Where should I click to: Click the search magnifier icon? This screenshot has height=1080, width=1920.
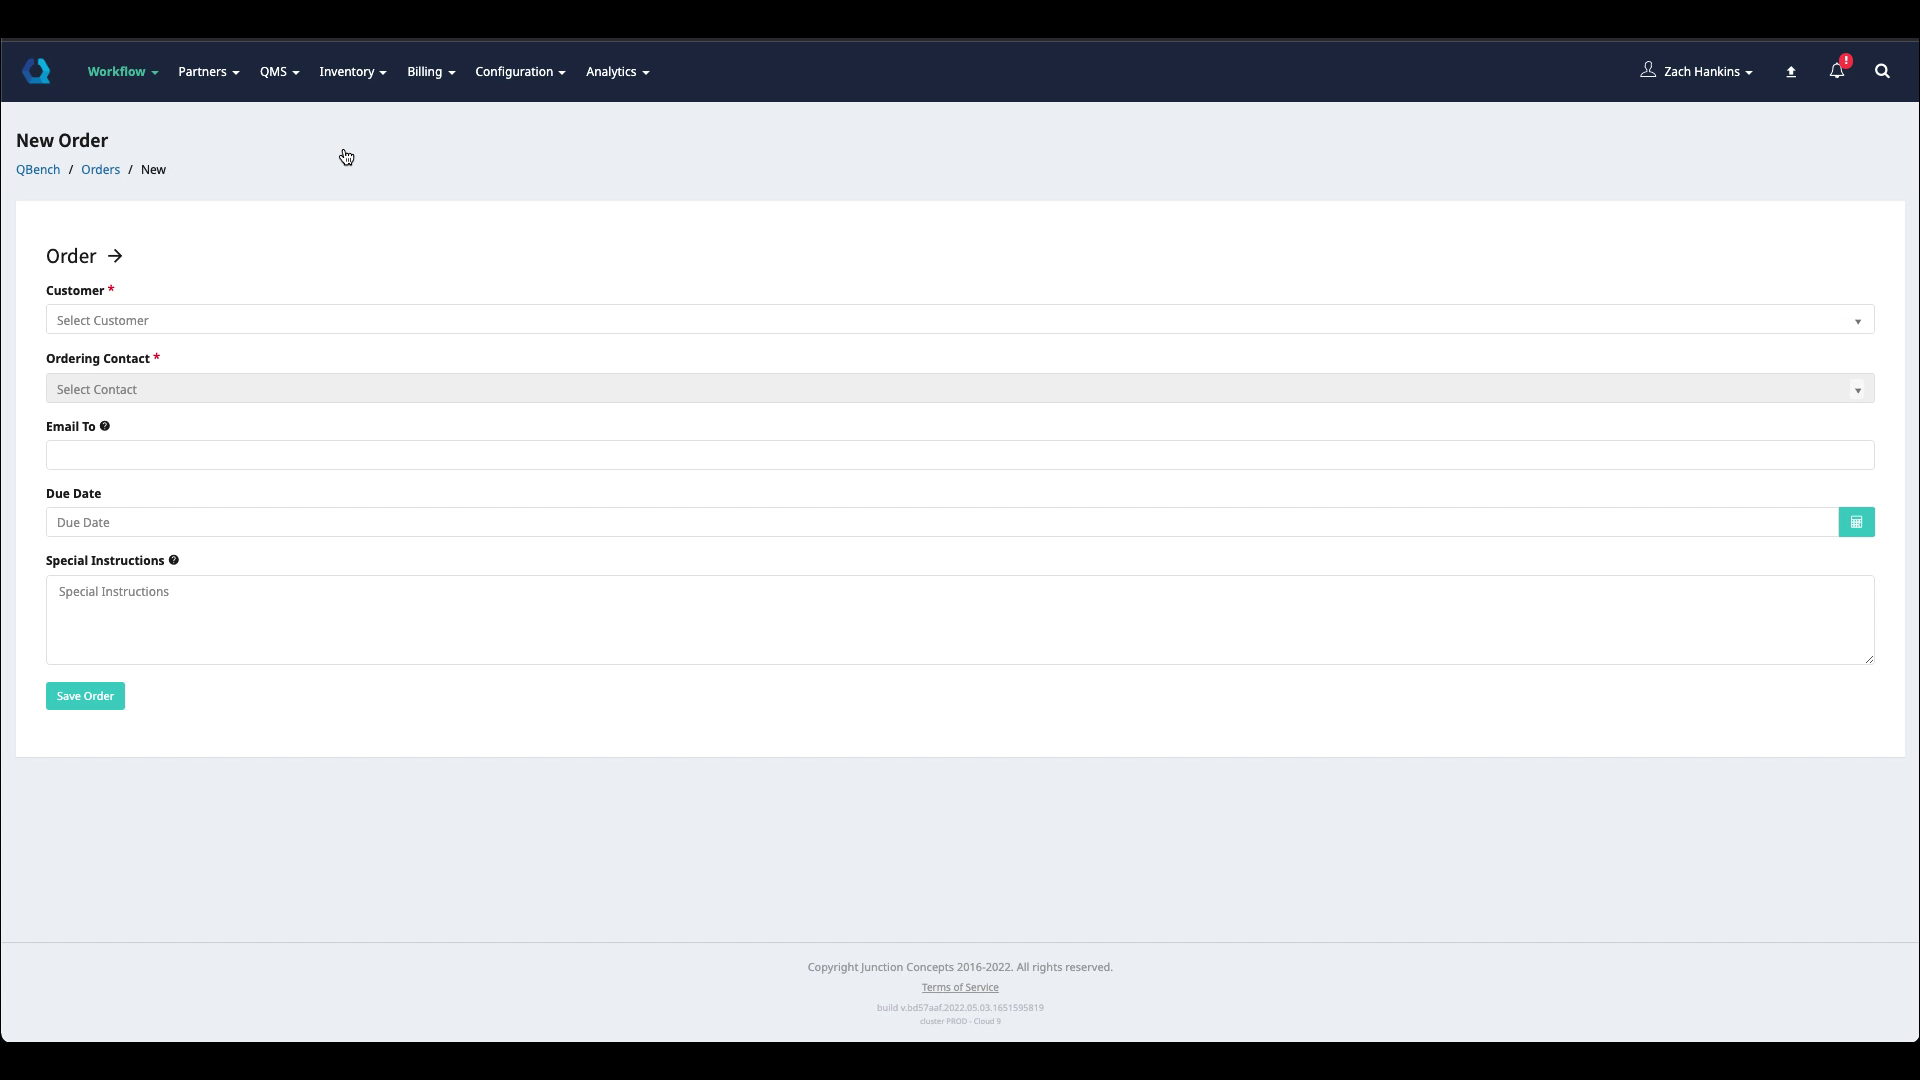click(x=1882, y=71)
